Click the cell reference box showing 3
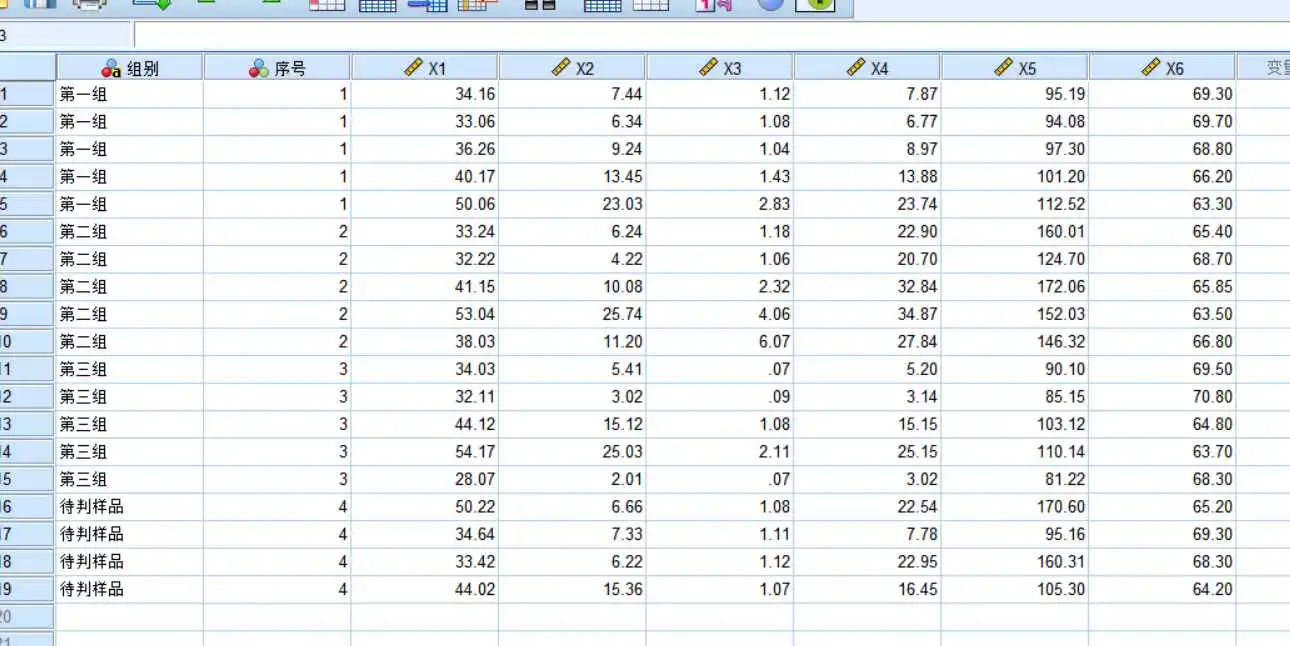The image size is (1290, 646). coord(66,36)
